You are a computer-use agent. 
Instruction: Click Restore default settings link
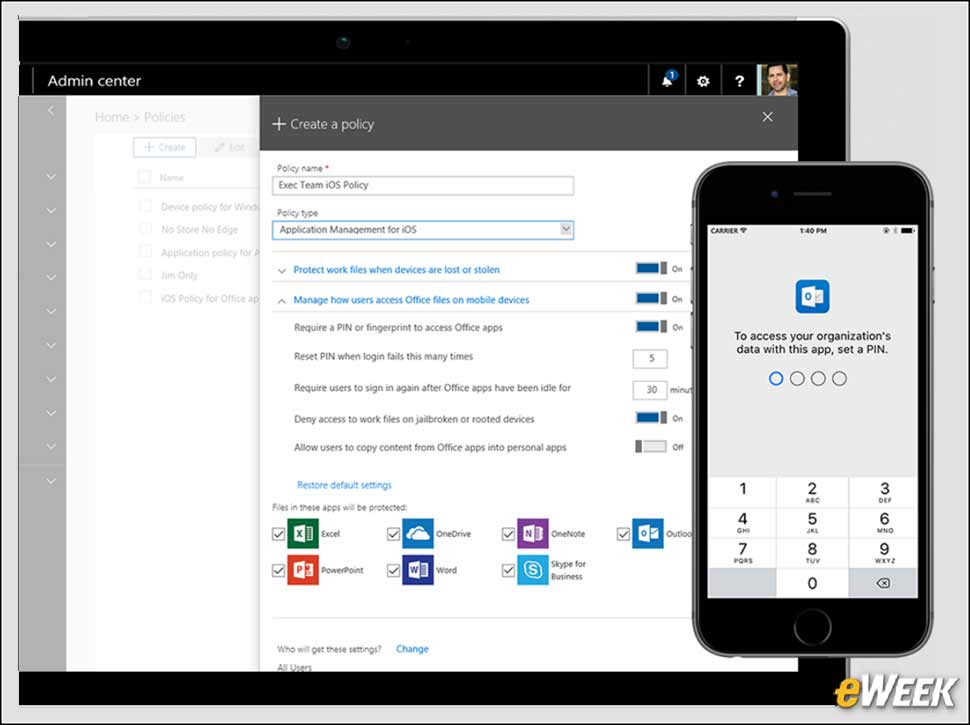point(344,485)
